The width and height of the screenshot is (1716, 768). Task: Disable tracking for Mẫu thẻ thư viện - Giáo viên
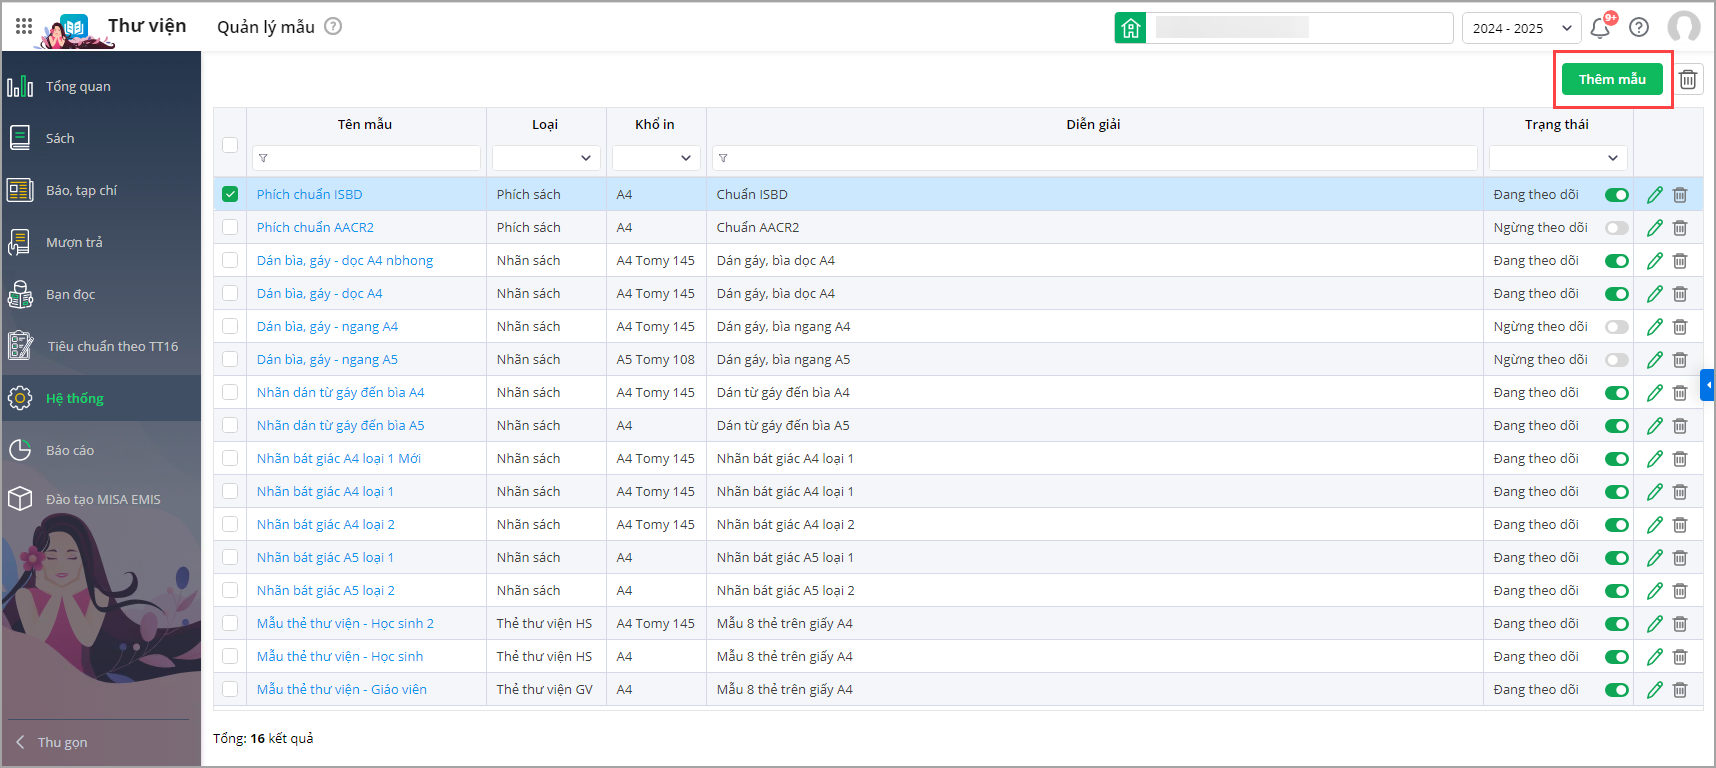pyautogui.click(x=1616, y=690)
